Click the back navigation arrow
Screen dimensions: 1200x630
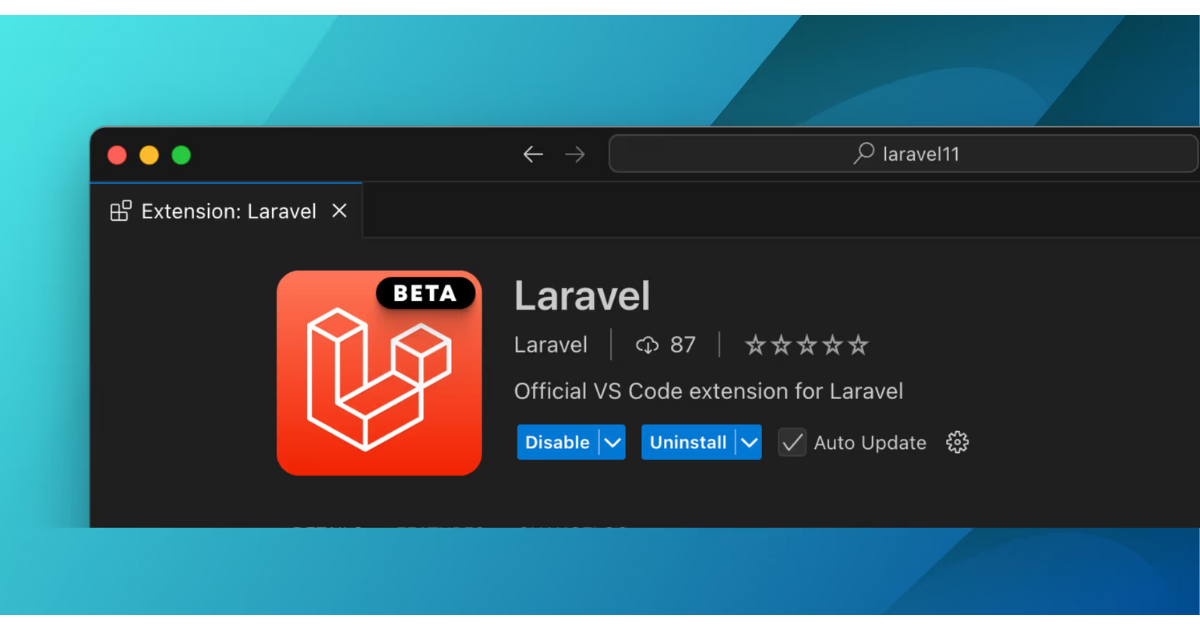tap(533, 154)
